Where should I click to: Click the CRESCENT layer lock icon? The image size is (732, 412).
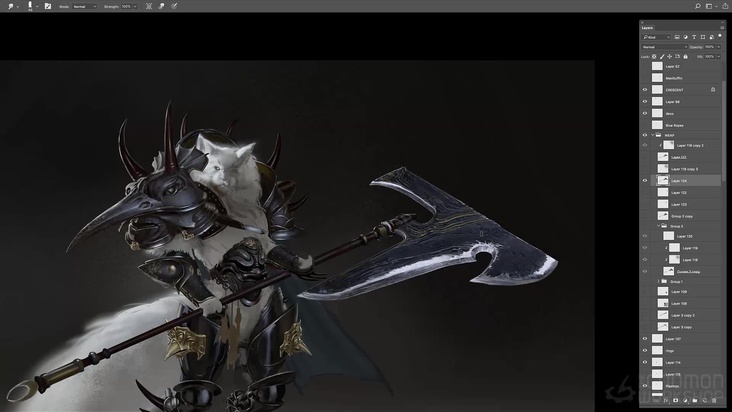(713, 90)
